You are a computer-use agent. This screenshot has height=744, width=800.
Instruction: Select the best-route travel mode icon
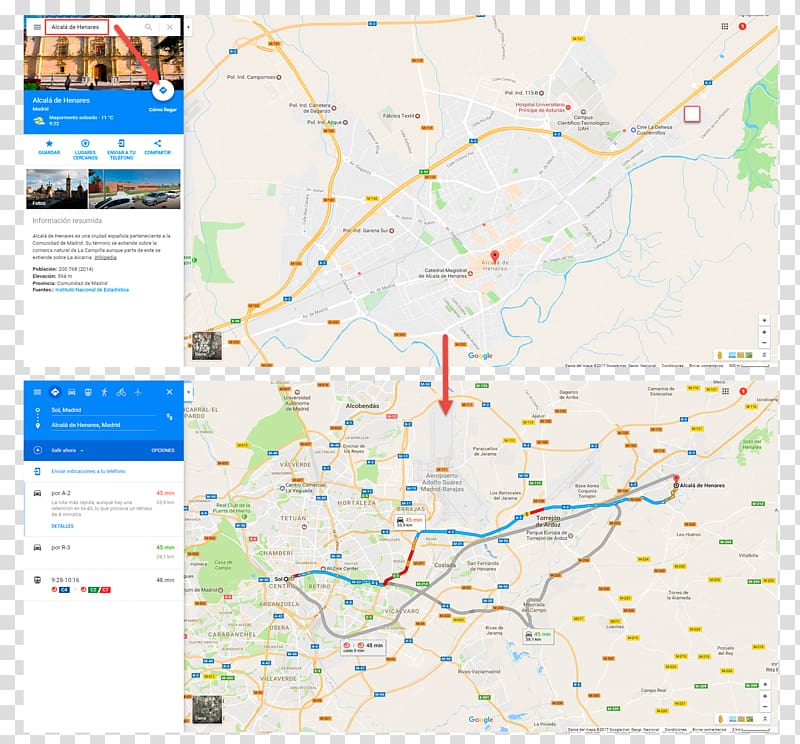tap(55, 392)
